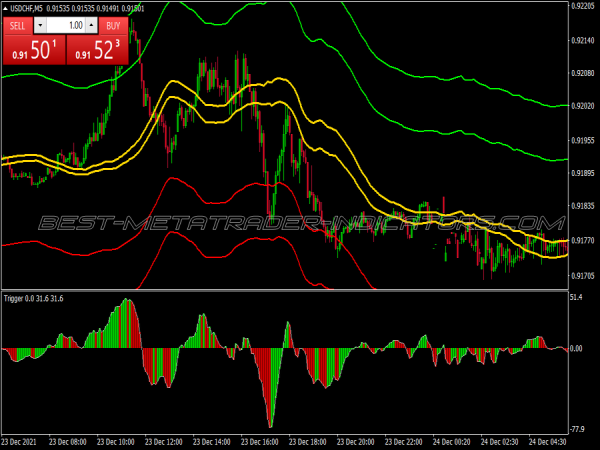Click the 51.4 indicator scale value

point(576,297)
